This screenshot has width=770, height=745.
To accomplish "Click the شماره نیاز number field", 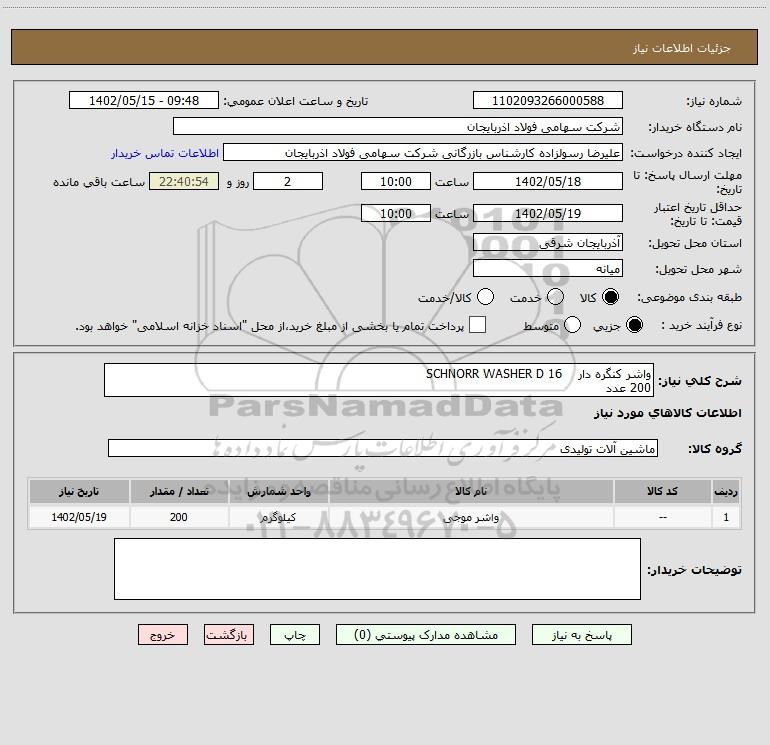I will pyautogui.click(x=548, y=100).
